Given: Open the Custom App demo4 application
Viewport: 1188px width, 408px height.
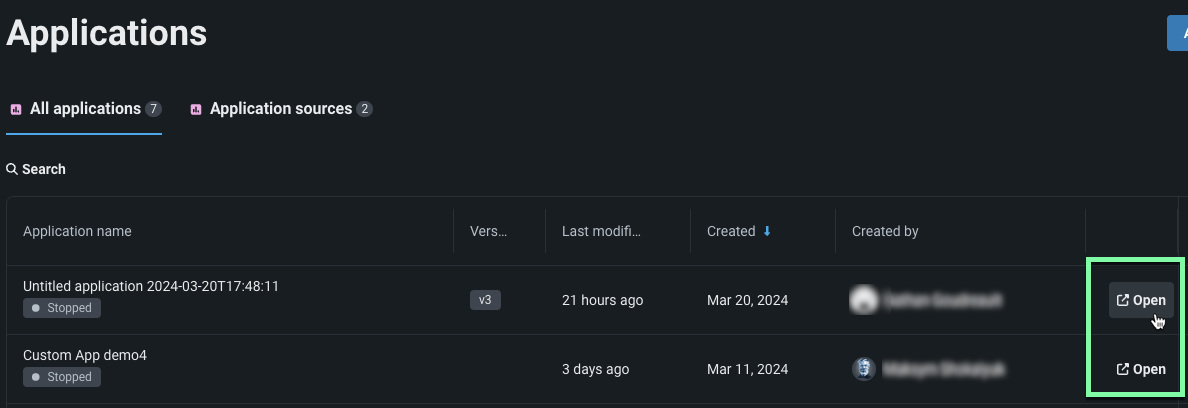Looking at the screenshot, I should (x=1141, y=369).
